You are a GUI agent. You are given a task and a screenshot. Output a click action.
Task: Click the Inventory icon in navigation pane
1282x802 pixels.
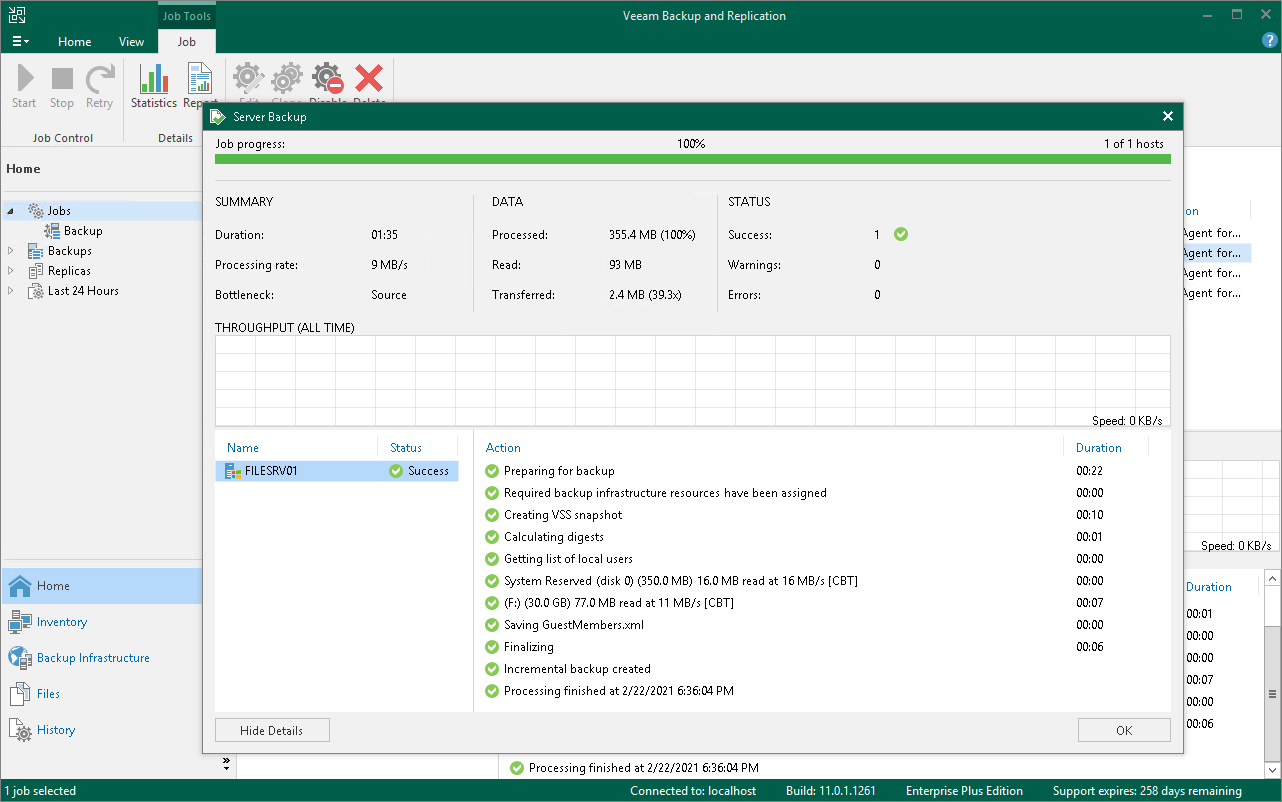coord(20,622)
